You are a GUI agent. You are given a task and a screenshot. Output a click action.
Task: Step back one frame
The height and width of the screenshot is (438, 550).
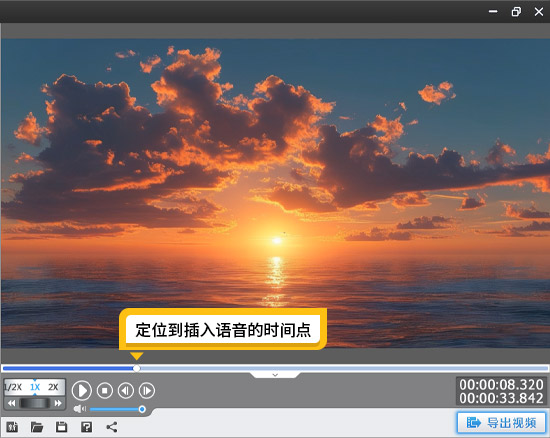coord(126,390)
